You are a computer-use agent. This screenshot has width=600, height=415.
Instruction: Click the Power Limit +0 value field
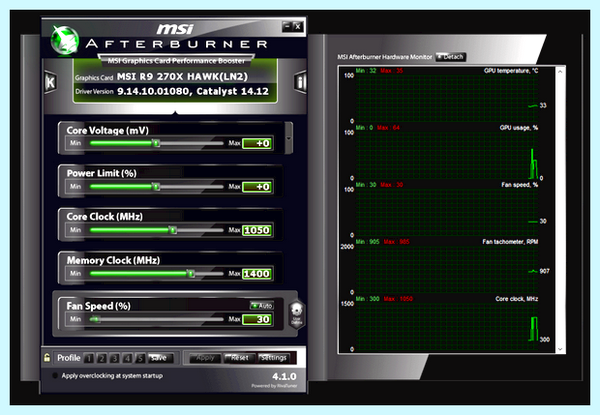coord(258,187)
